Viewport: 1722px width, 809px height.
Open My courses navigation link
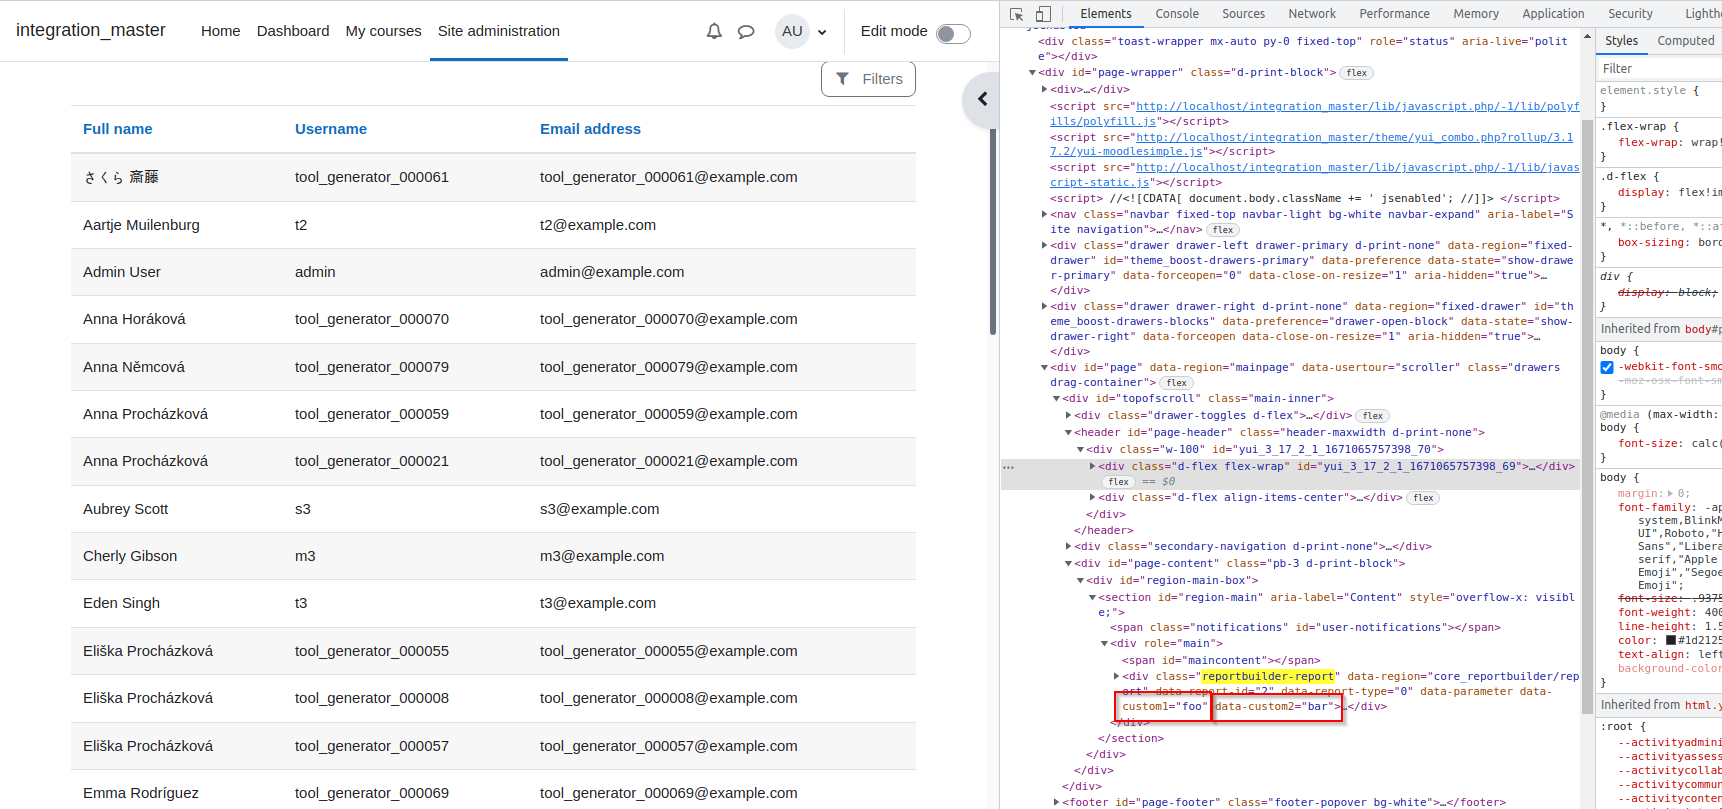[x=383, y=31]
